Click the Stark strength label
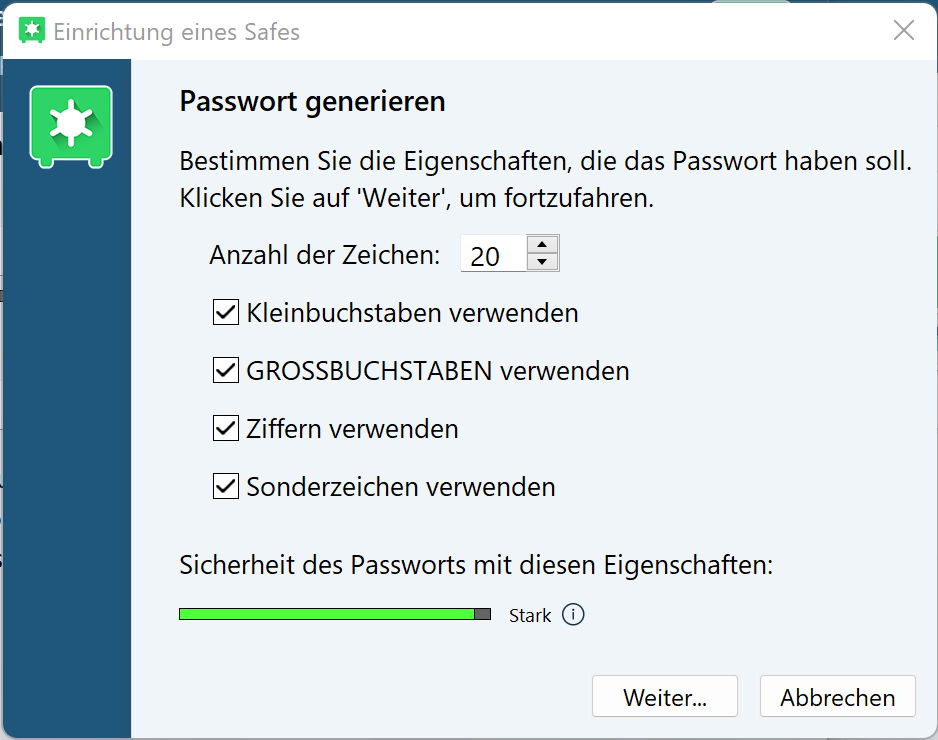 [530, 616]
